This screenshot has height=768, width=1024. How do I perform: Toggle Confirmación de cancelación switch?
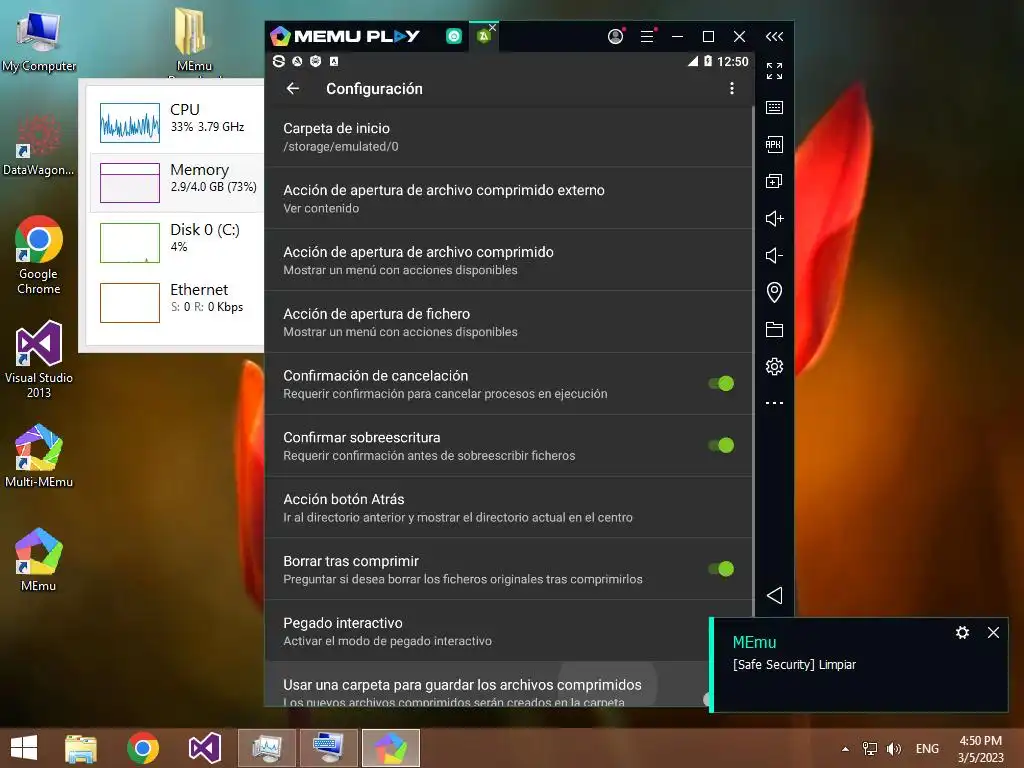(721, 383)
